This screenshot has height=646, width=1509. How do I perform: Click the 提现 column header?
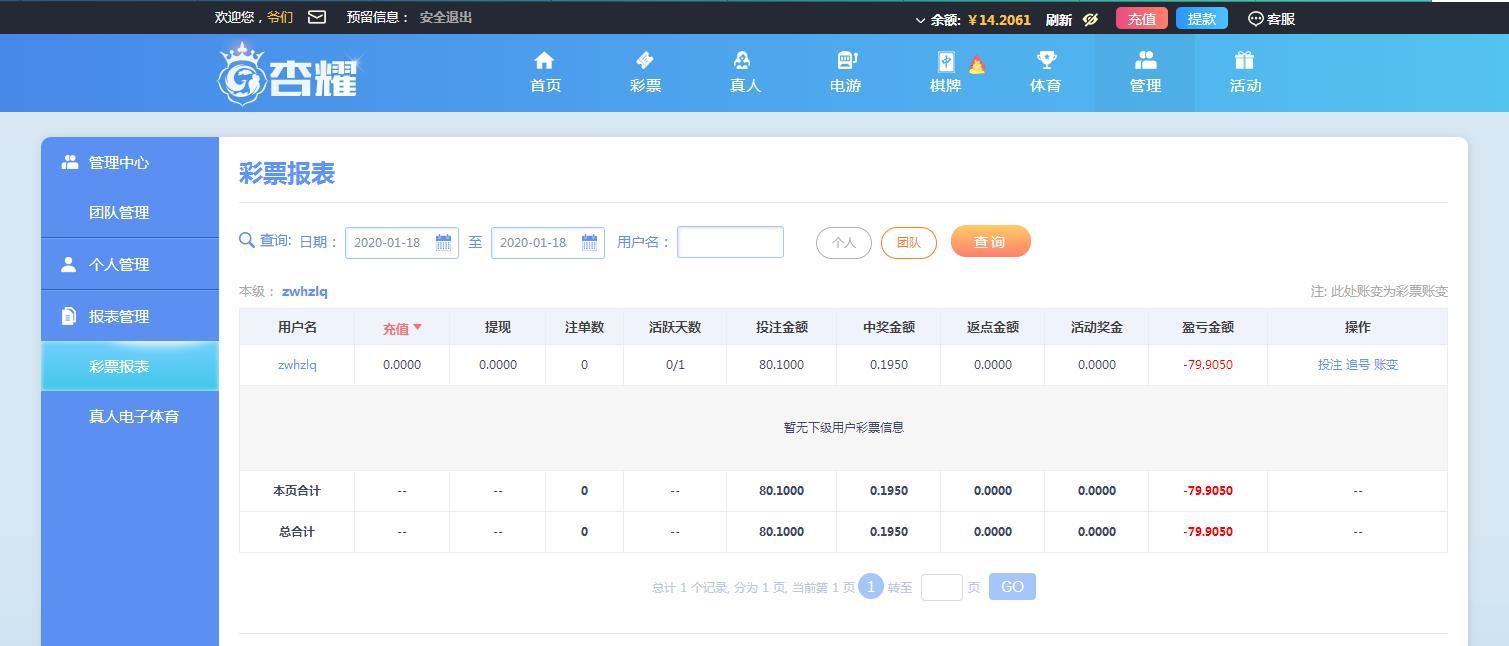pyautogui.click(x=498, y=327)
